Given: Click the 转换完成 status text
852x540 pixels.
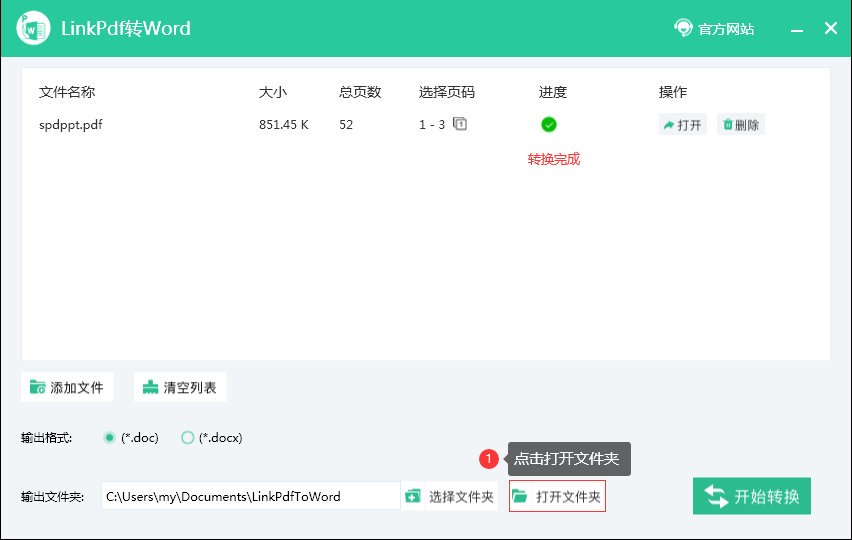Looking at the screenshot, I should [x=554, y=159].
